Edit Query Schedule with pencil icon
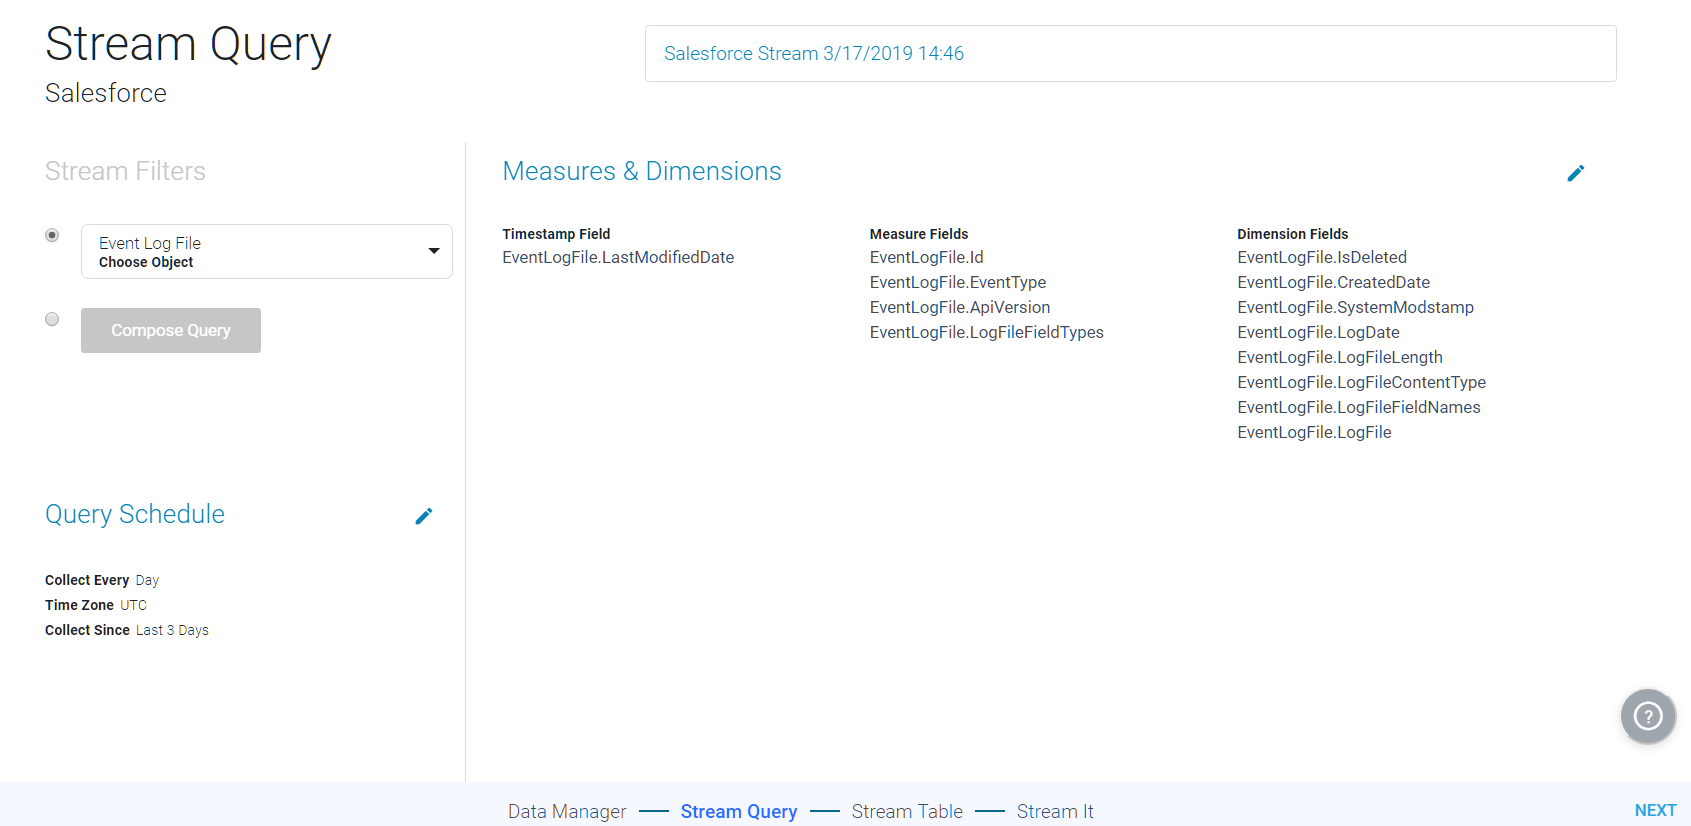Image resolution: width=1691 pixels, height=826 pixels. (x=424, y=516)
